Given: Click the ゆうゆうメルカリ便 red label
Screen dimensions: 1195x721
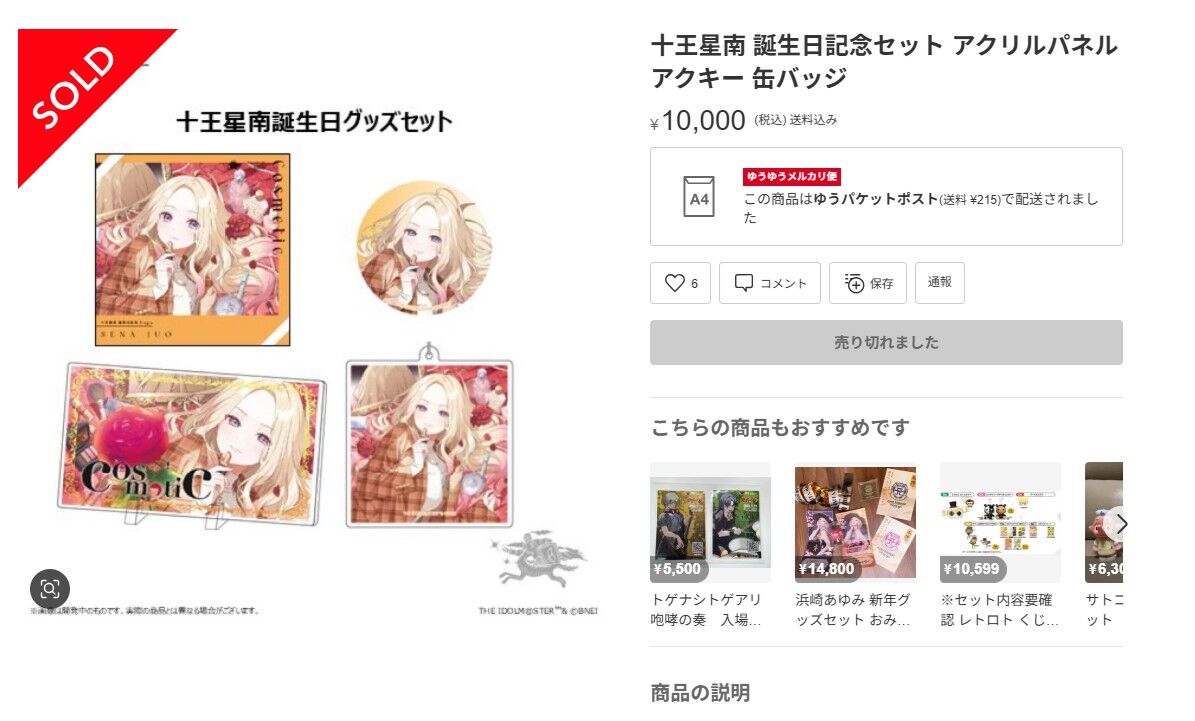Looking at the screenshot, I should 792,176.
